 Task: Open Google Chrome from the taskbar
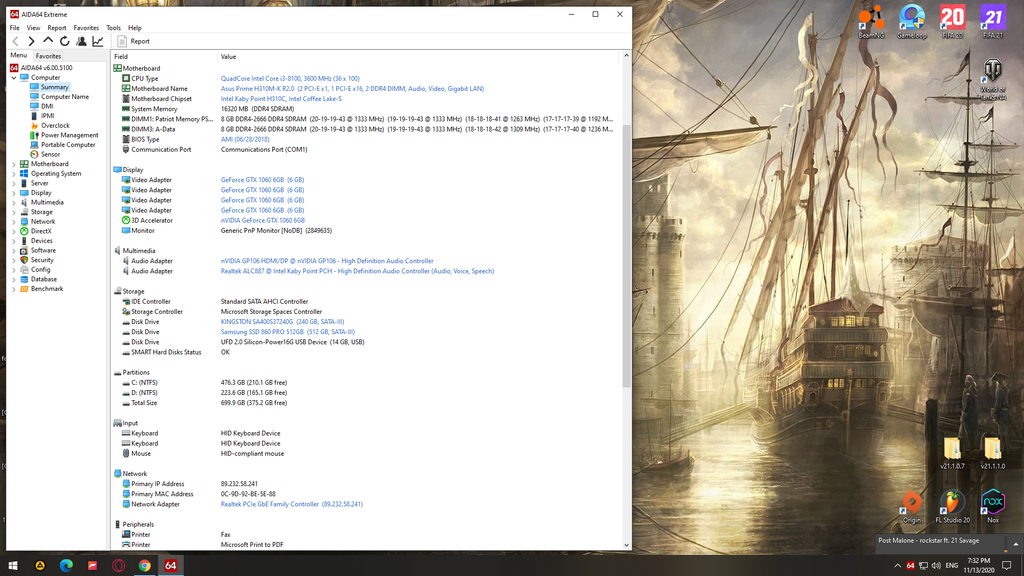[145, 566]
